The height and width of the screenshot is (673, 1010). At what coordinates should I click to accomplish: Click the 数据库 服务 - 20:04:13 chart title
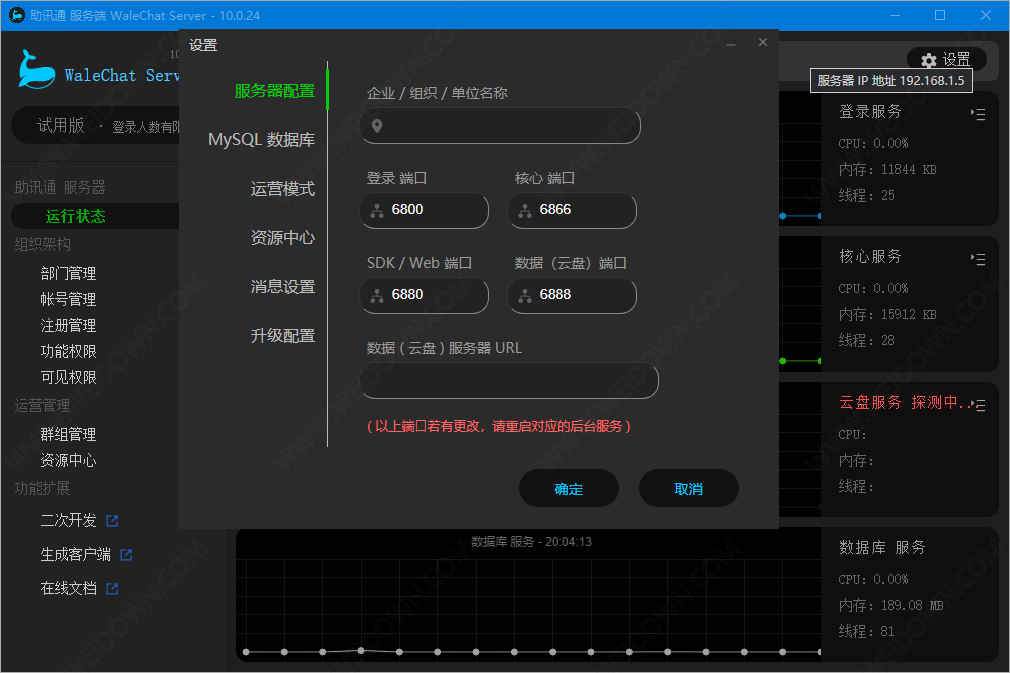(x=531, y=542)
